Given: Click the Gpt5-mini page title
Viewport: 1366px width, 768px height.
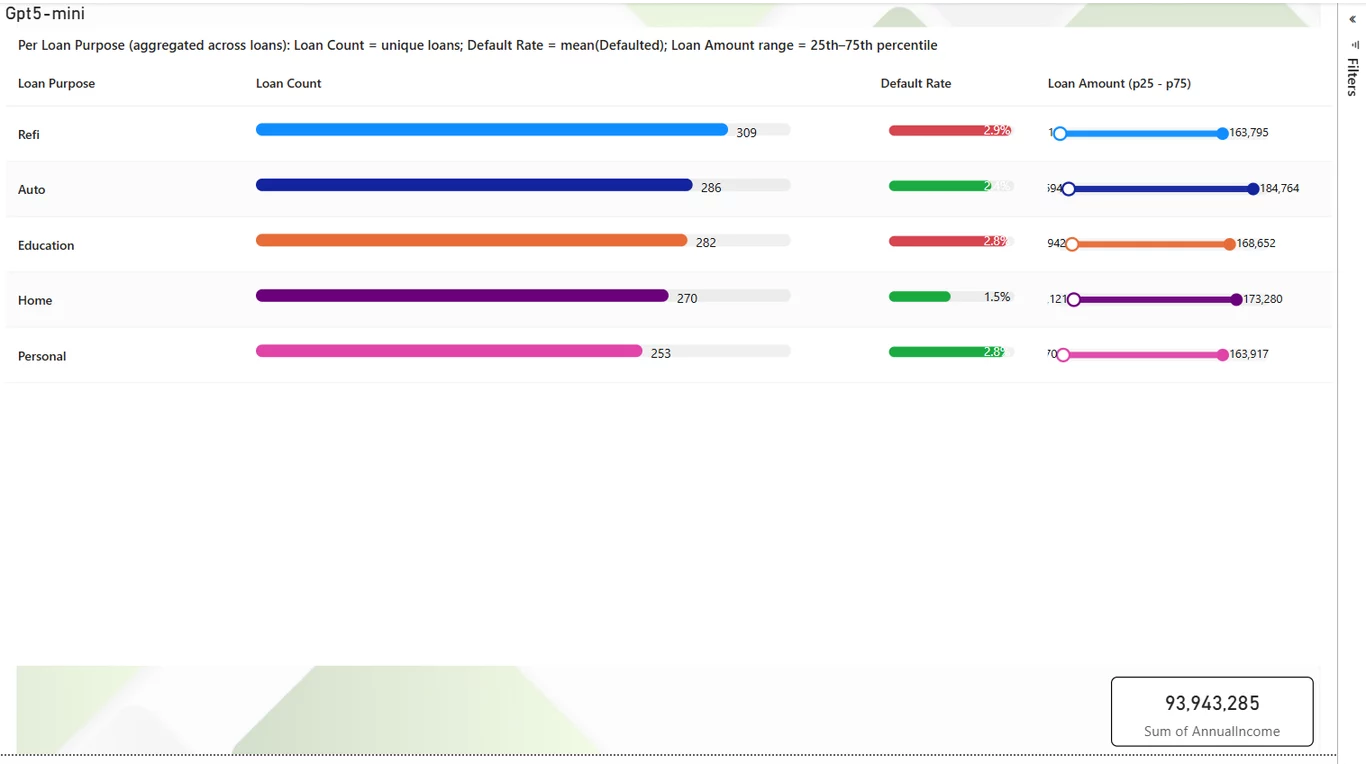Looking at the screenshot, I should (x=45, y=14).
